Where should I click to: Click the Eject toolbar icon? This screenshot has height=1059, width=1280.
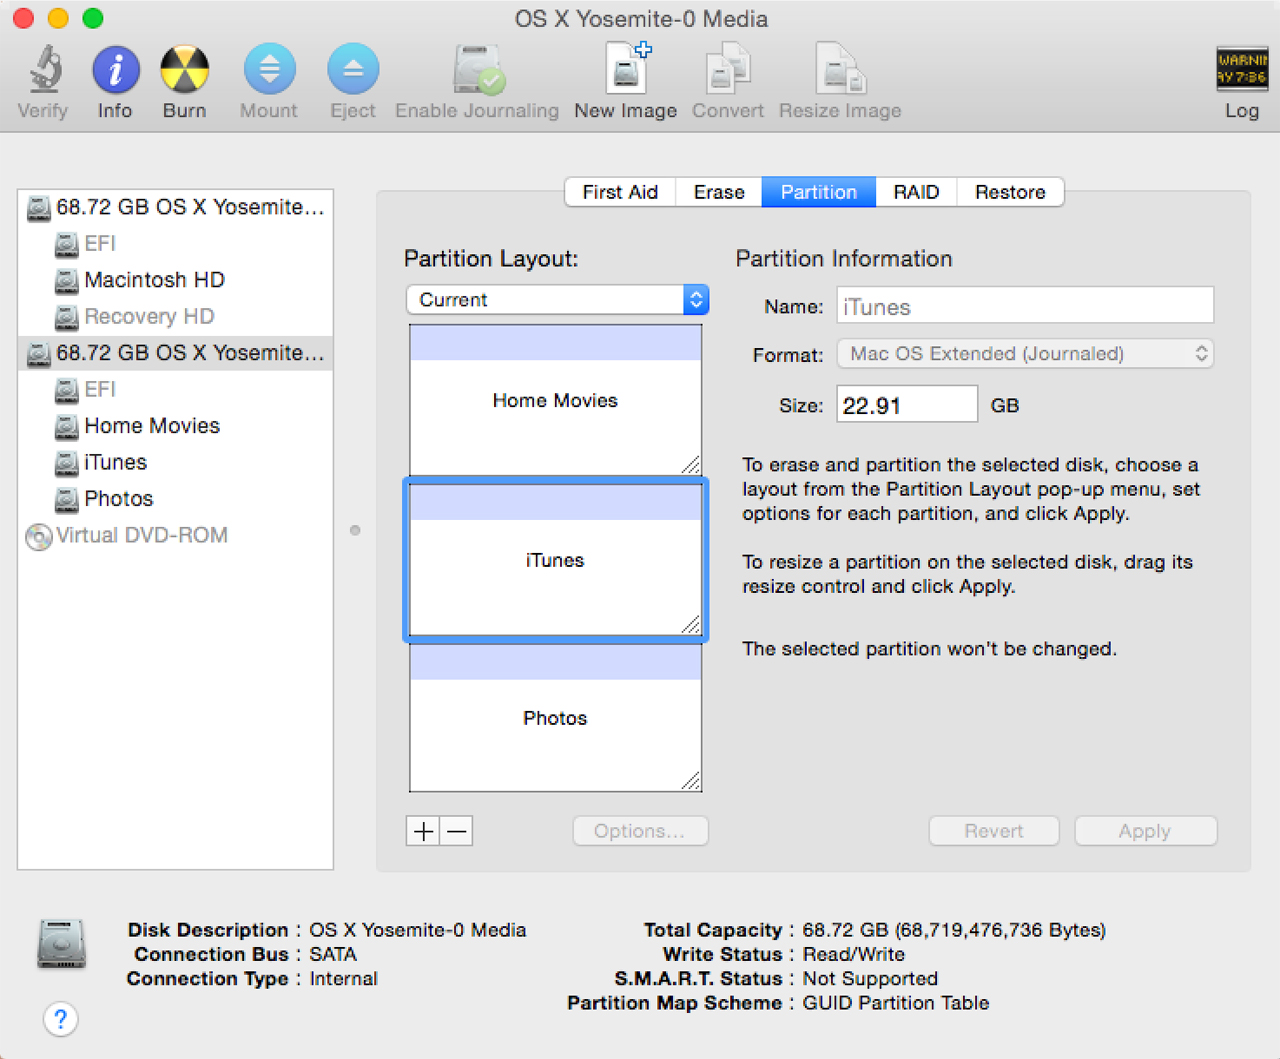[x=353, y=69]
